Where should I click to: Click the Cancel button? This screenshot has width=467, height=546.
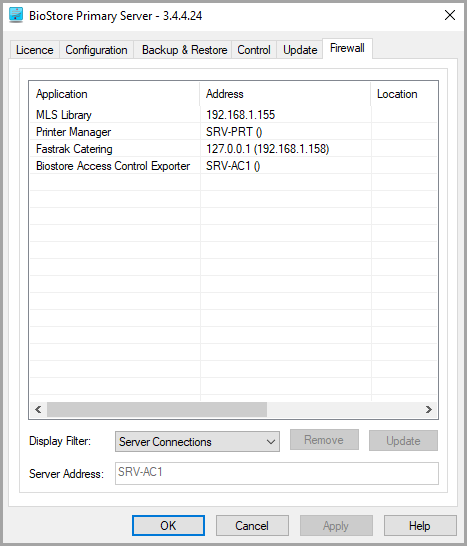click(252, 525)
